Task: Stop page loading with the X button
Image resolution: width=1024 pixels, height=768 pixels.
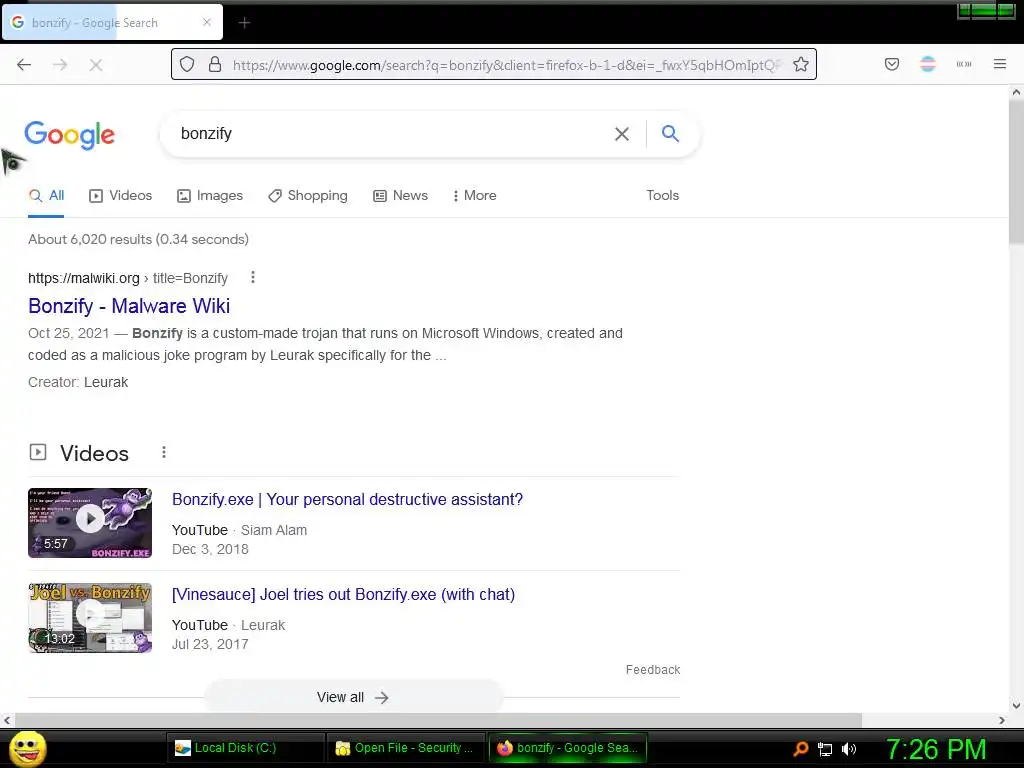Action: tap(96, 65)
